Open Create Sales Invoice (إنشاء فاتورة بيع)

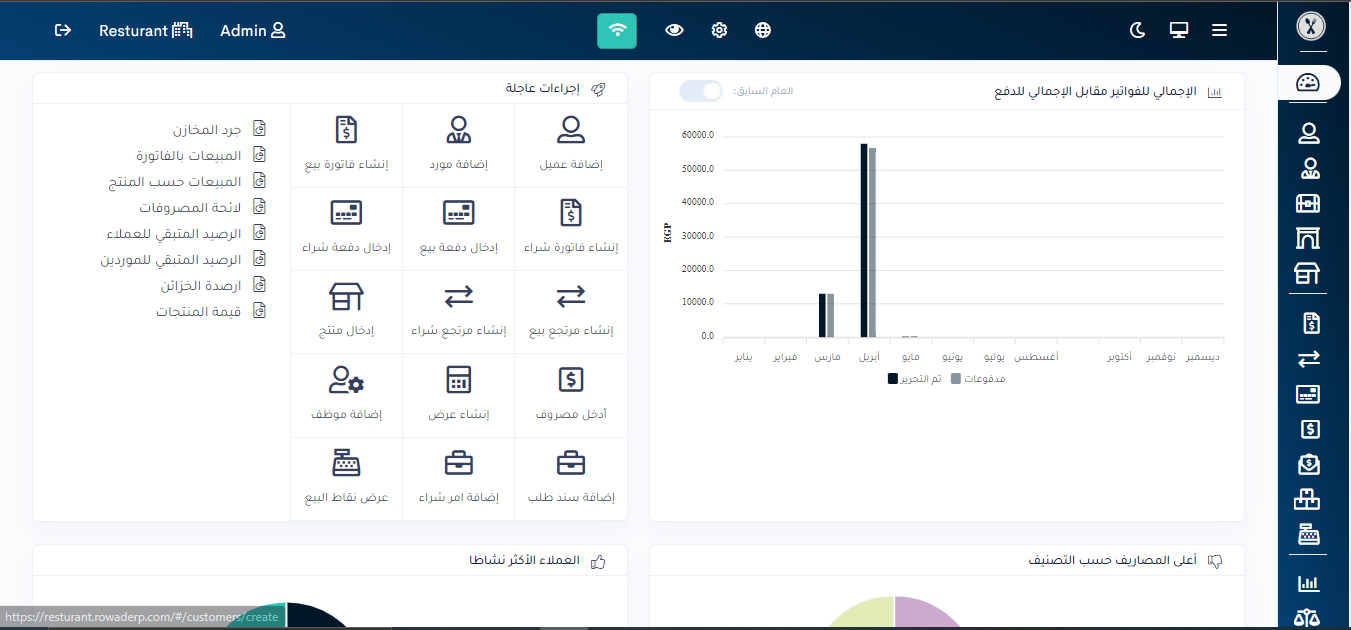tap(345, 130)
